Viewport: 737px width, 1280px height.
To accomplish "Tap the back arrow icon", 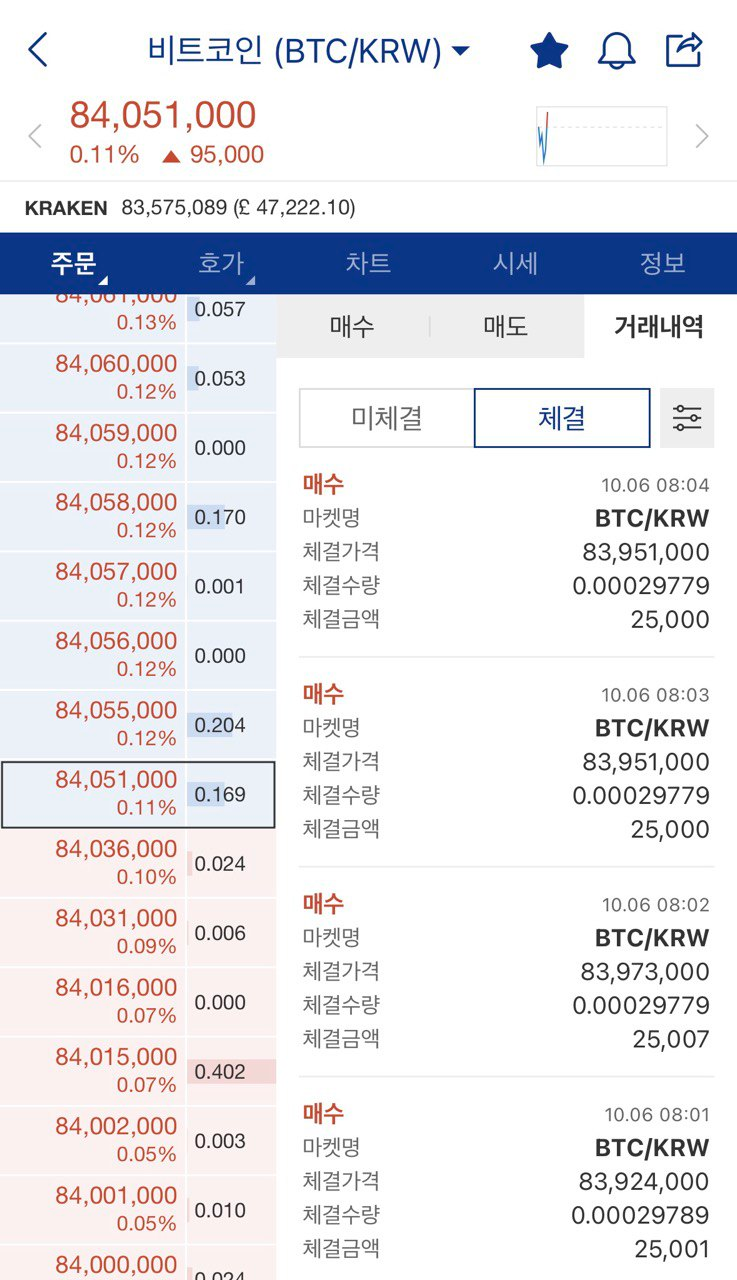I will 38,50.
